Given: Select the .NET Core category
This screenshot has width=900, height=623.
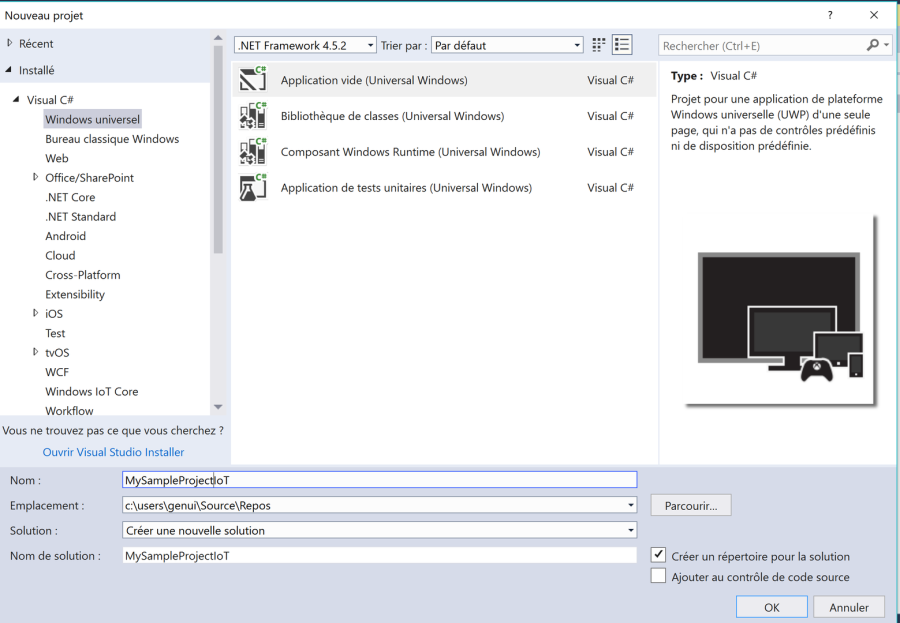Looking at the screenshot, I should pos(70,197).
